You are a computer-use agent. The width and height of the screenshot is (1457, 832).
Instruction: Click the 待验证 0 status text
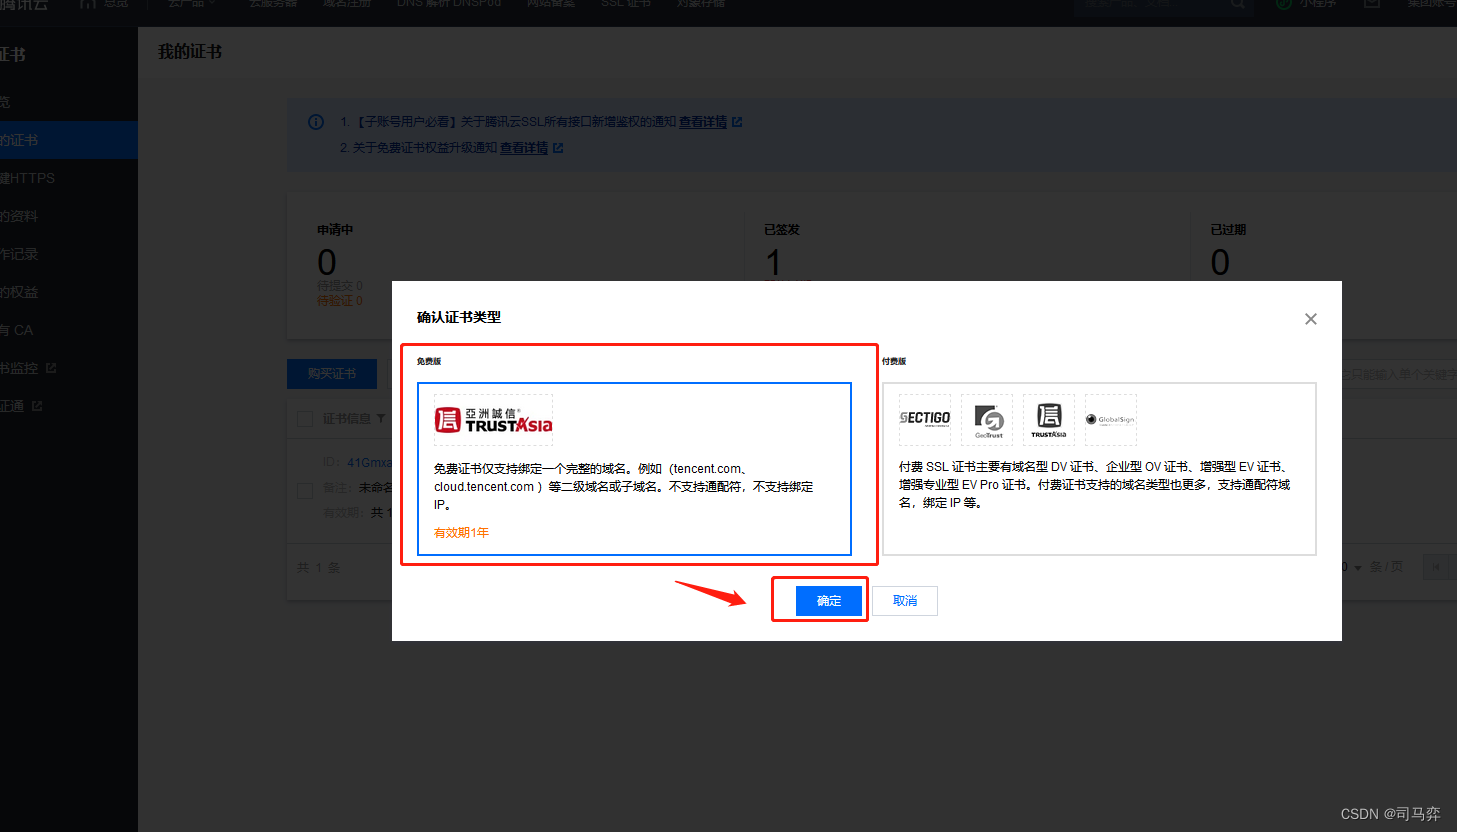[340, 300]
